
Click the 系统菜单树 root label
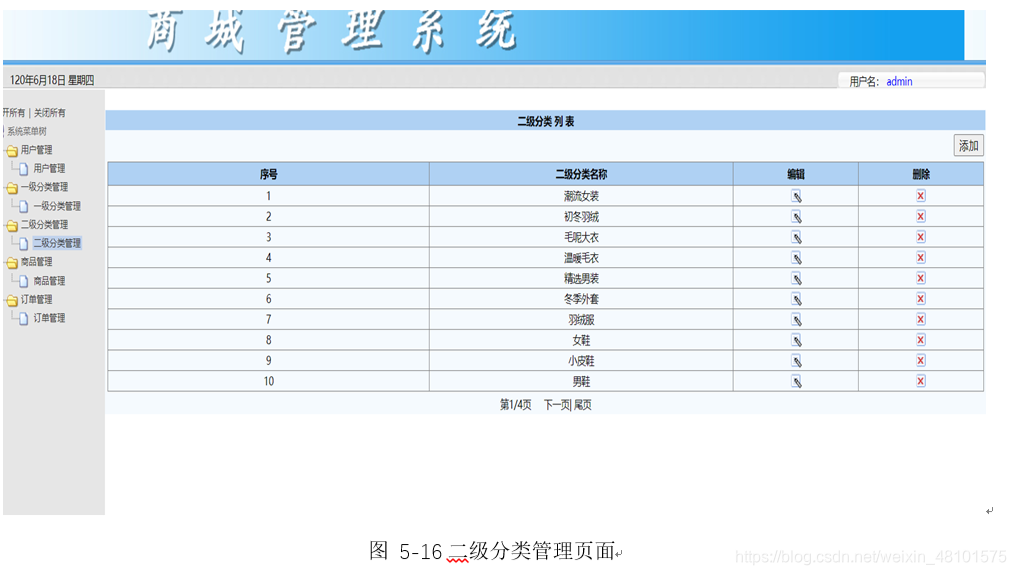[27, 132]
